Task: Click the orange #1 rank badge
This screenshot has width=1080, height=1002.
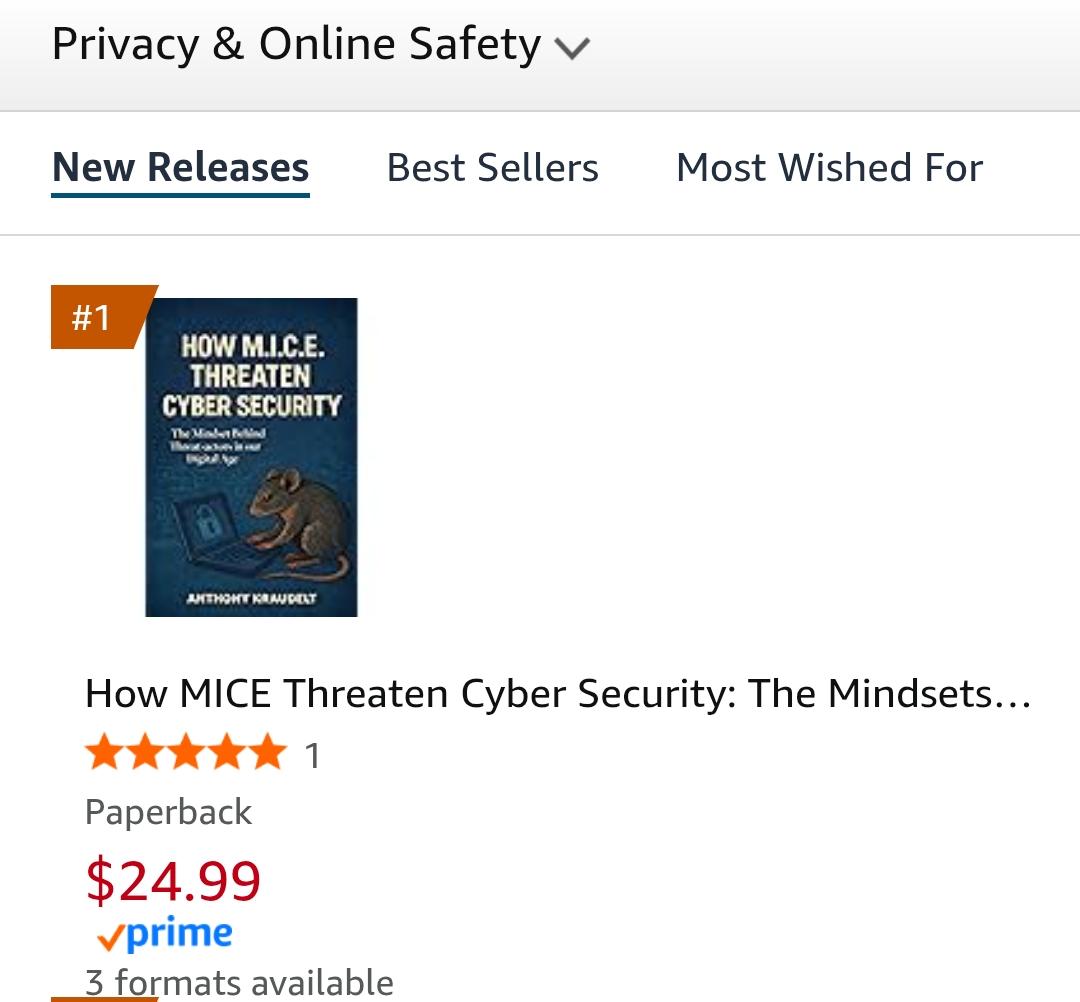Action: point(93,317)
